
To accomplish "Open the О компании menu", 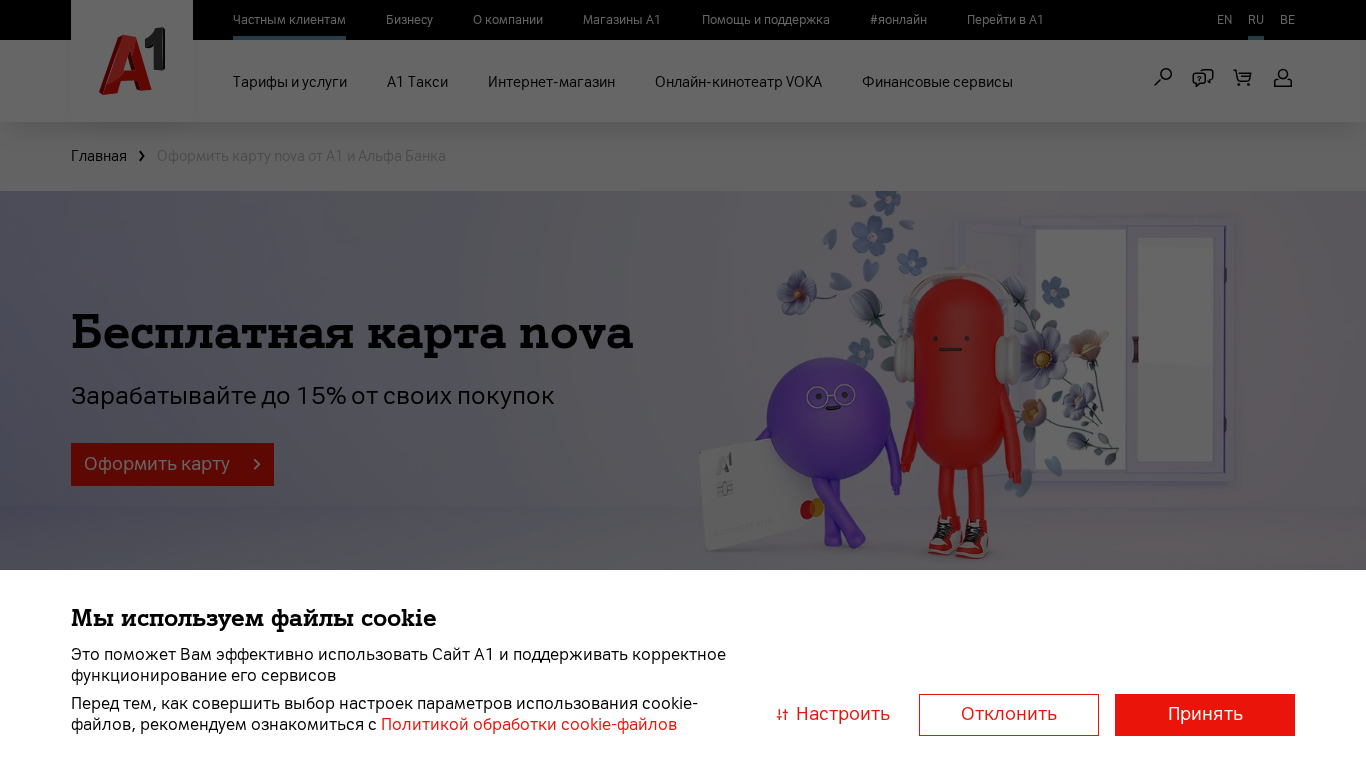I will pyautogui.click(x=508, y=20).
